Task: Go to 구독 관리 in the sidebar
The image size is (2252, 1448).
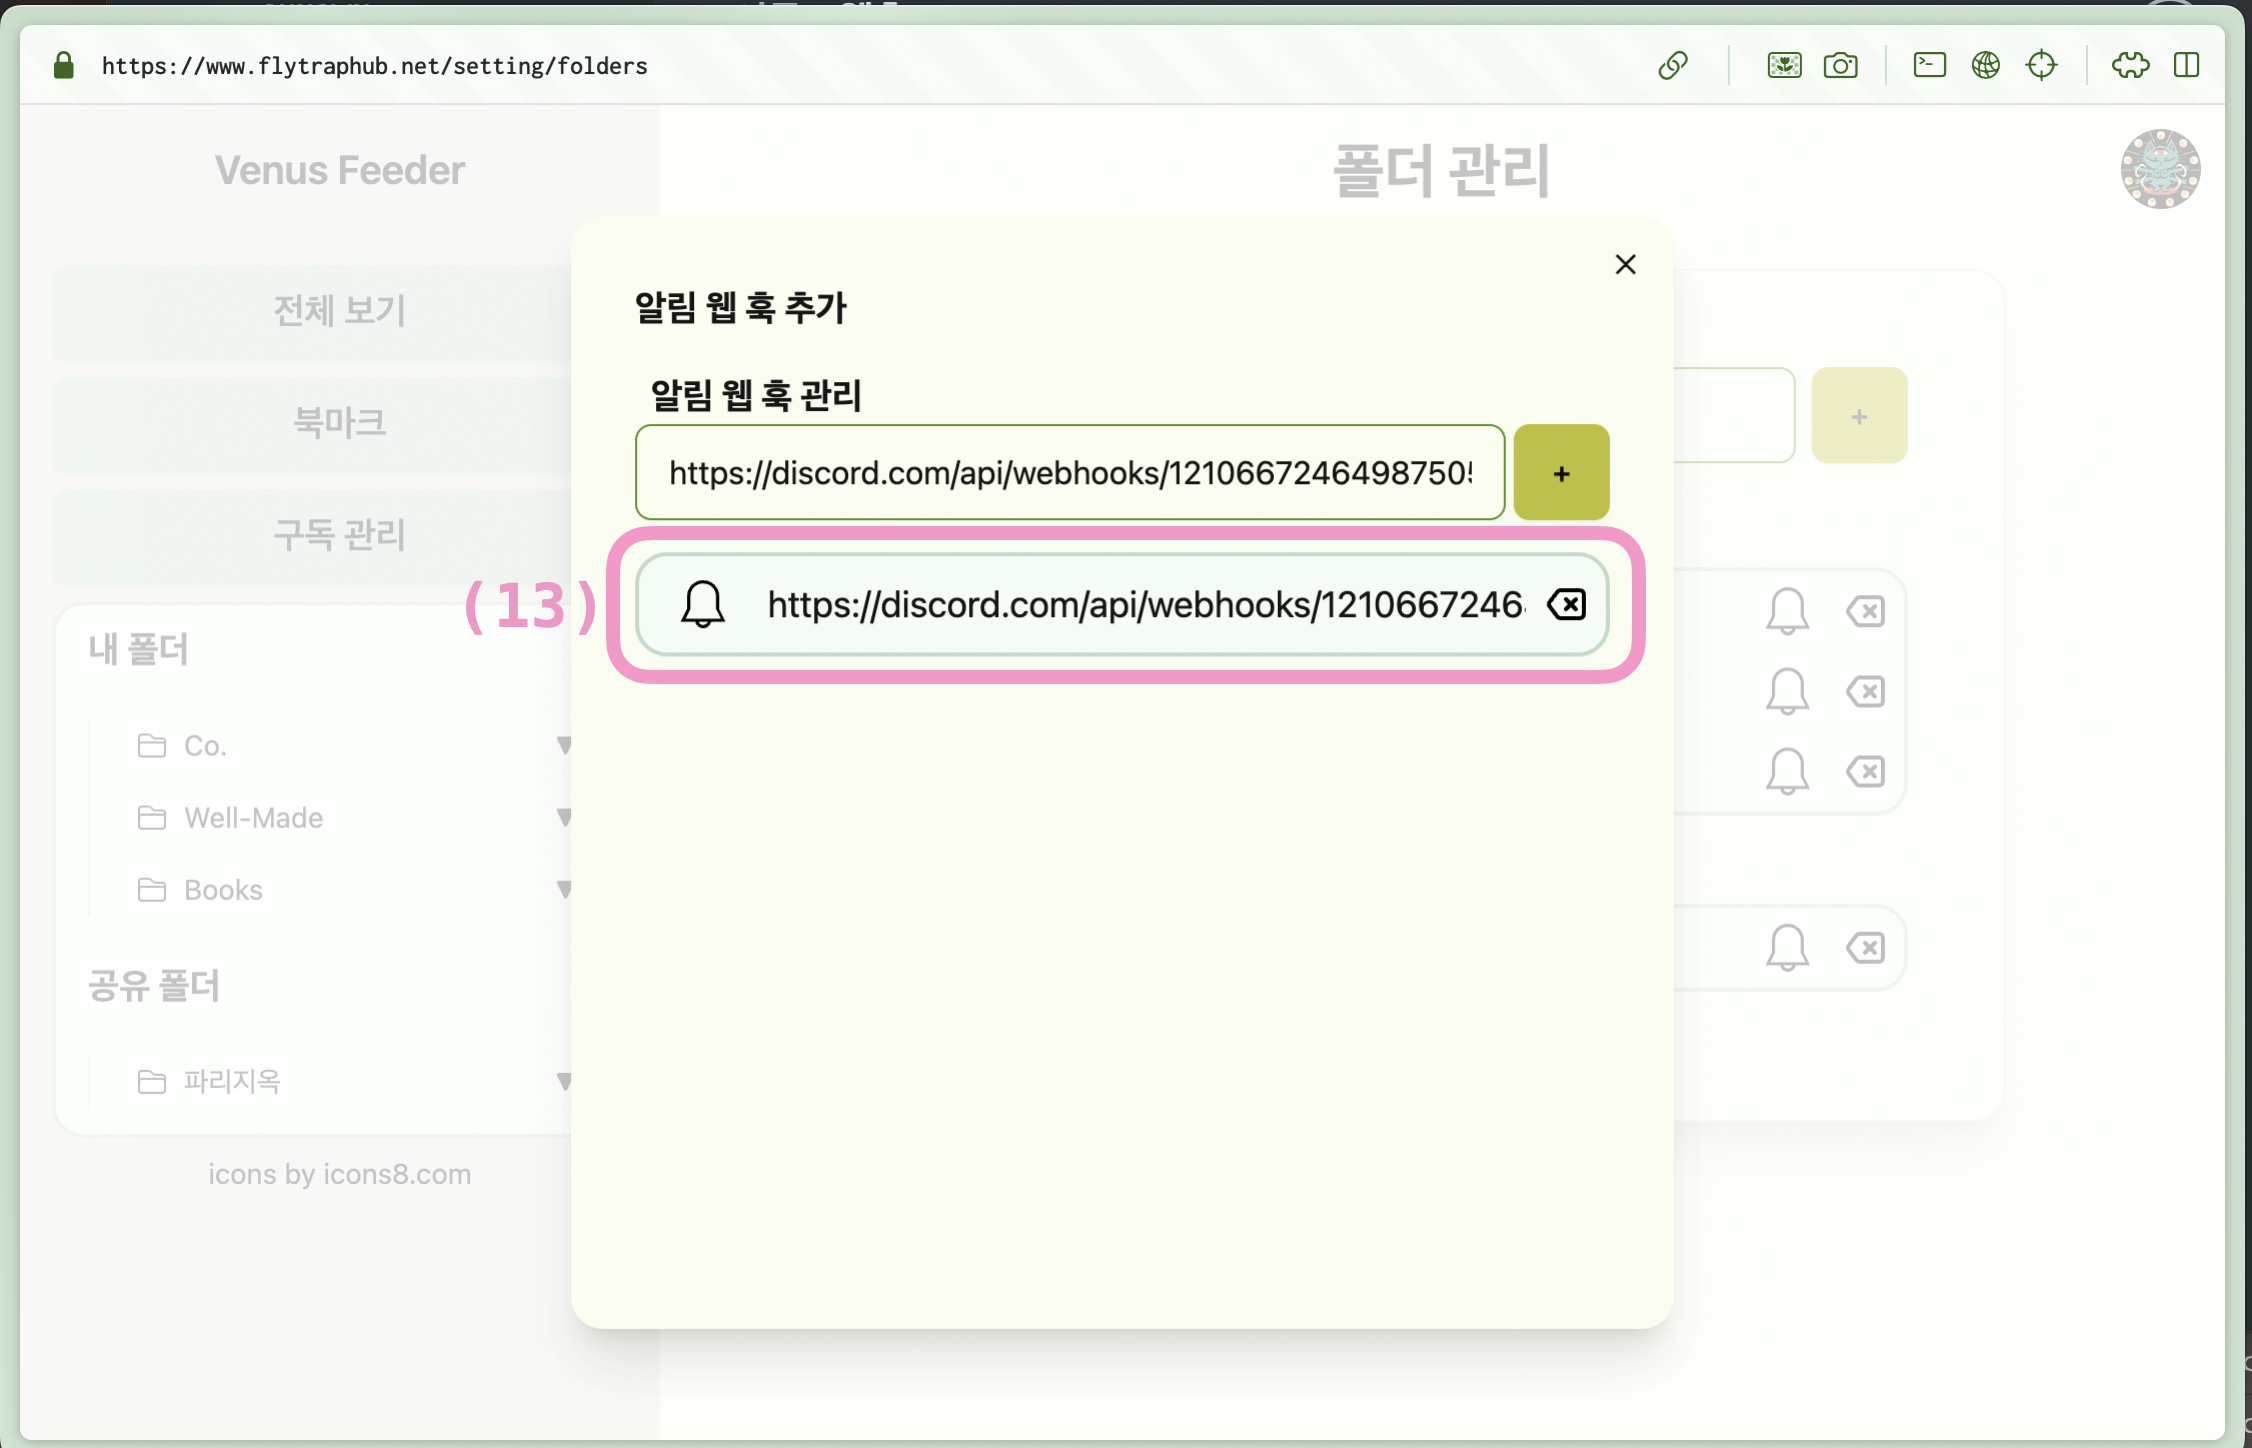Action: point(339,535)
